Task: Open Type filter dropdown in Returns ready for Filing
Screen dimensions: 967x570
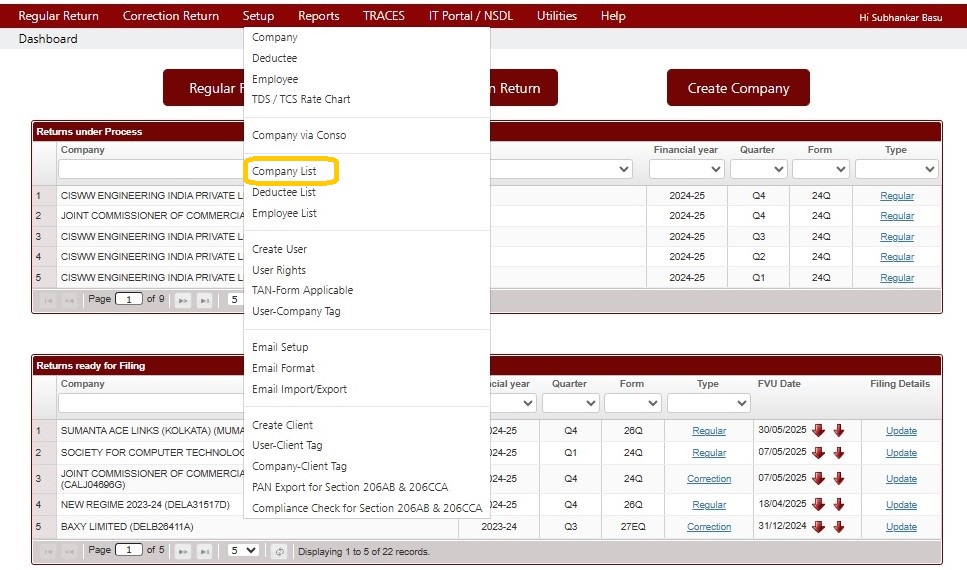Action: pyautogui.click(x=708, y=403)
